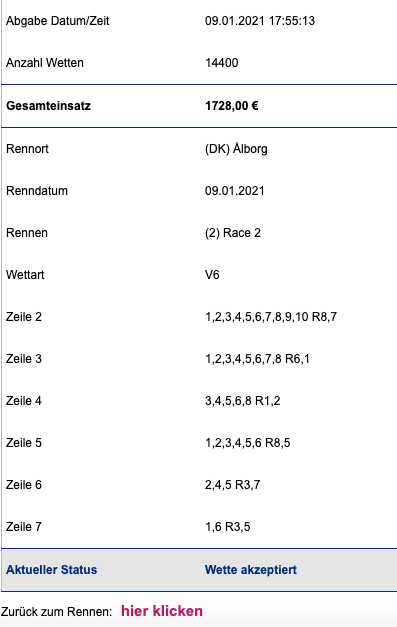
Task: Select the 'Wette akzeptiert' status text
Action: pyautogui.click(x=251, y=569)
